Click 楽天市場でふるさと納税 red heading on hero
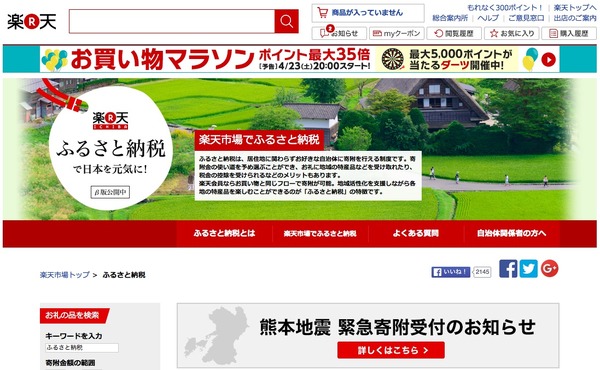Image resolution: width=600 pixels, height=370 pixels. 259,140
